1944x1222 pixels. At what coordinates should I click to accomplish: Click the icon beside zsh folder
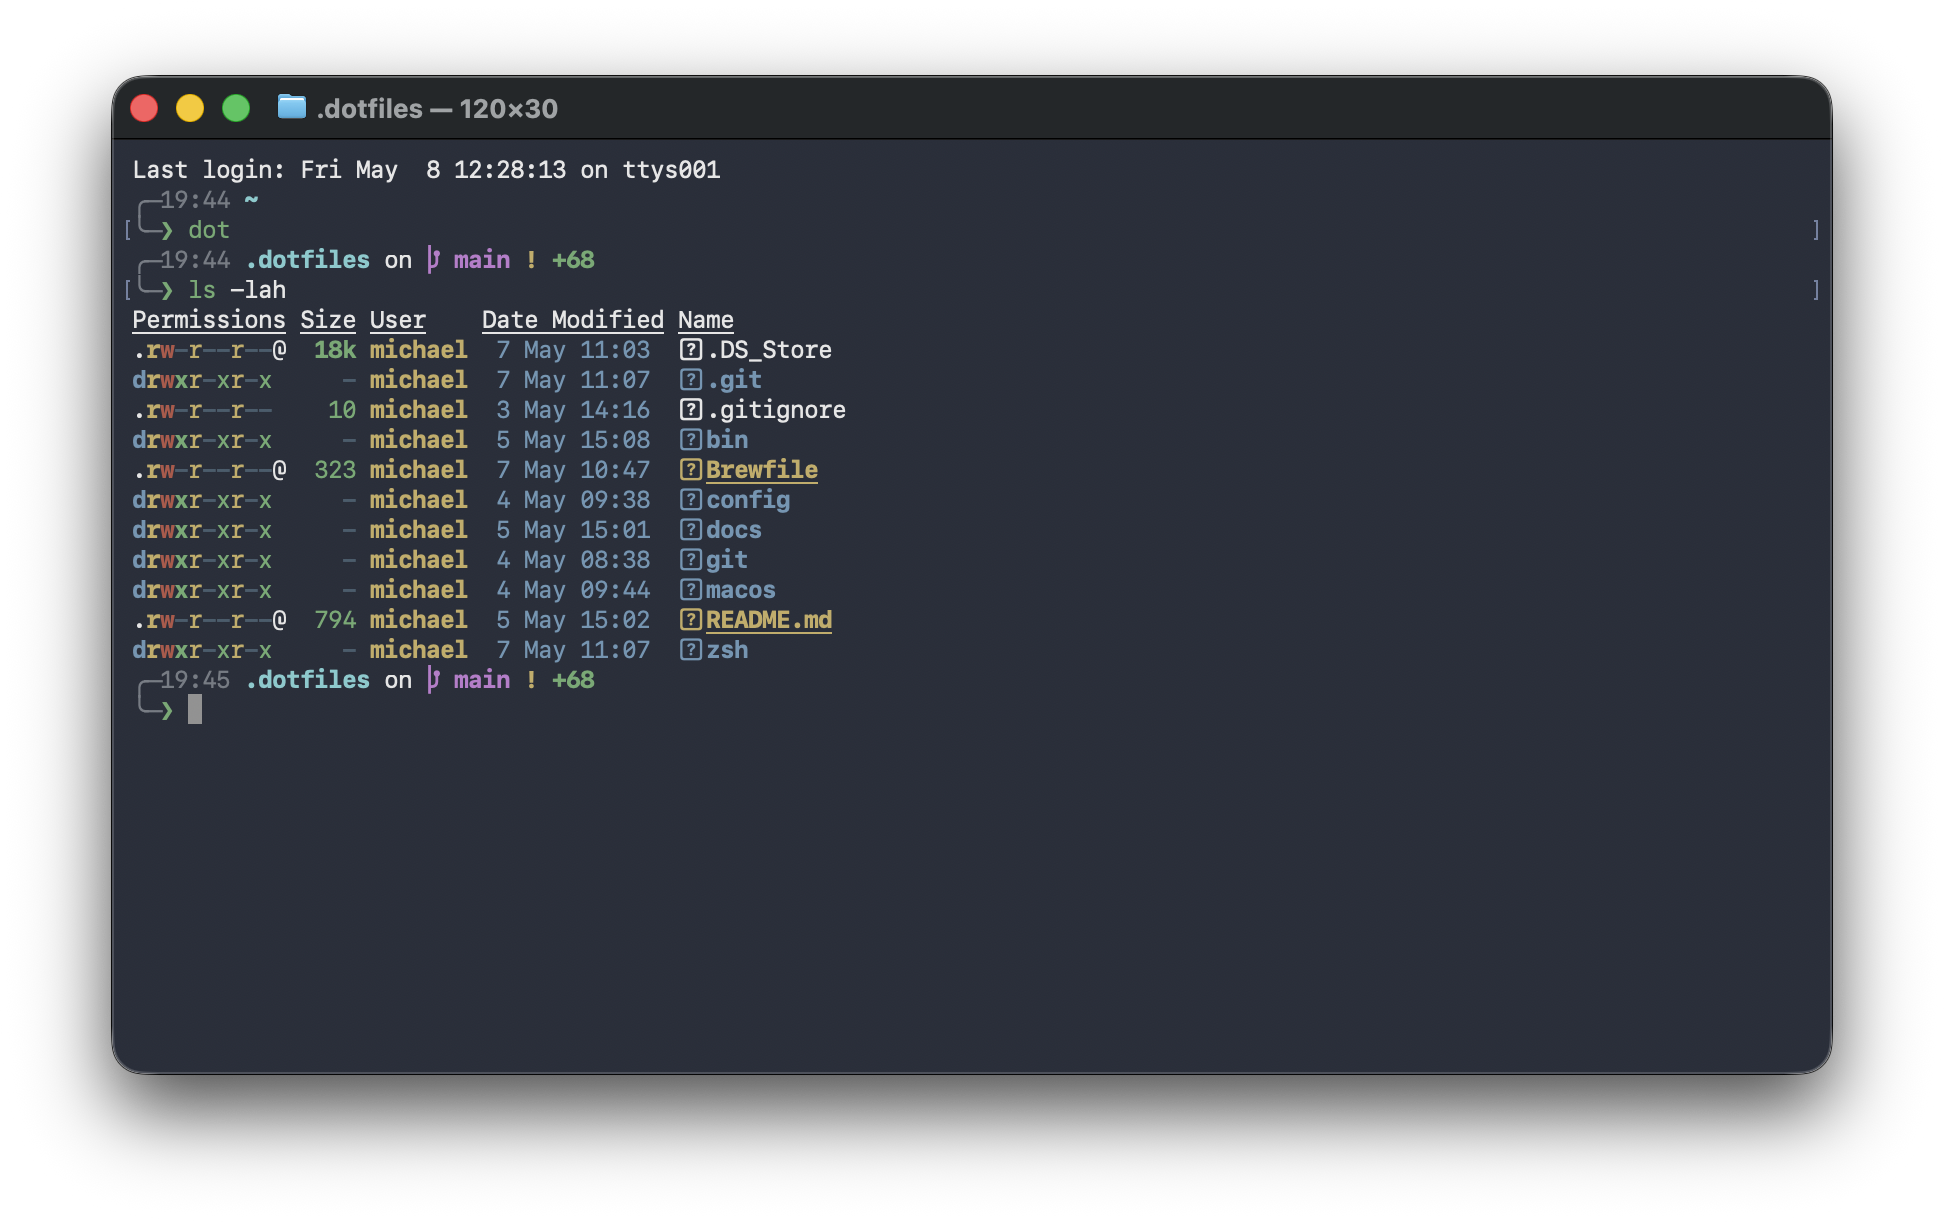point(690,650)
